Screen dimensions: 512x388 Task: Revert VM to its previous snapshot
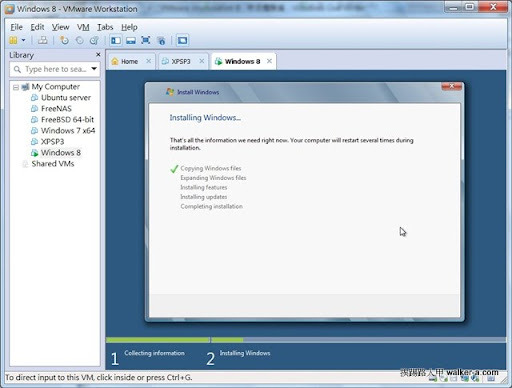[79, 41]
